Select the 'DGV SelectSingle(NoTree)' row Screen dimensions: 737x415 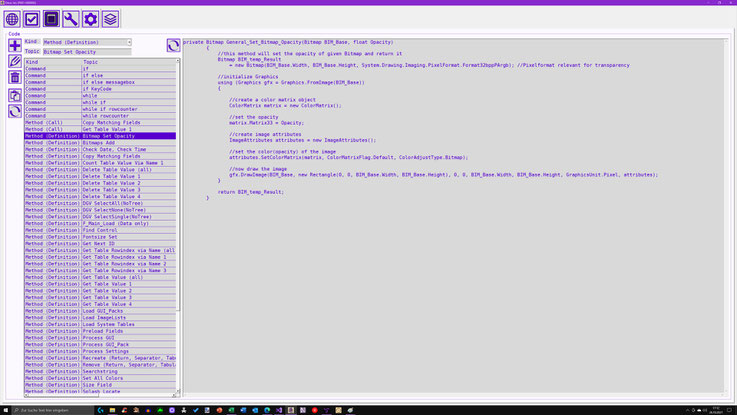(100, 217)
